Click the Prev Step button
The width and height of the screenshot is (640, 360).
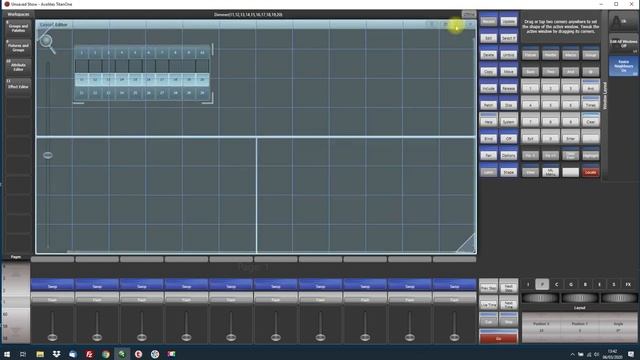(x=488, y=287)
